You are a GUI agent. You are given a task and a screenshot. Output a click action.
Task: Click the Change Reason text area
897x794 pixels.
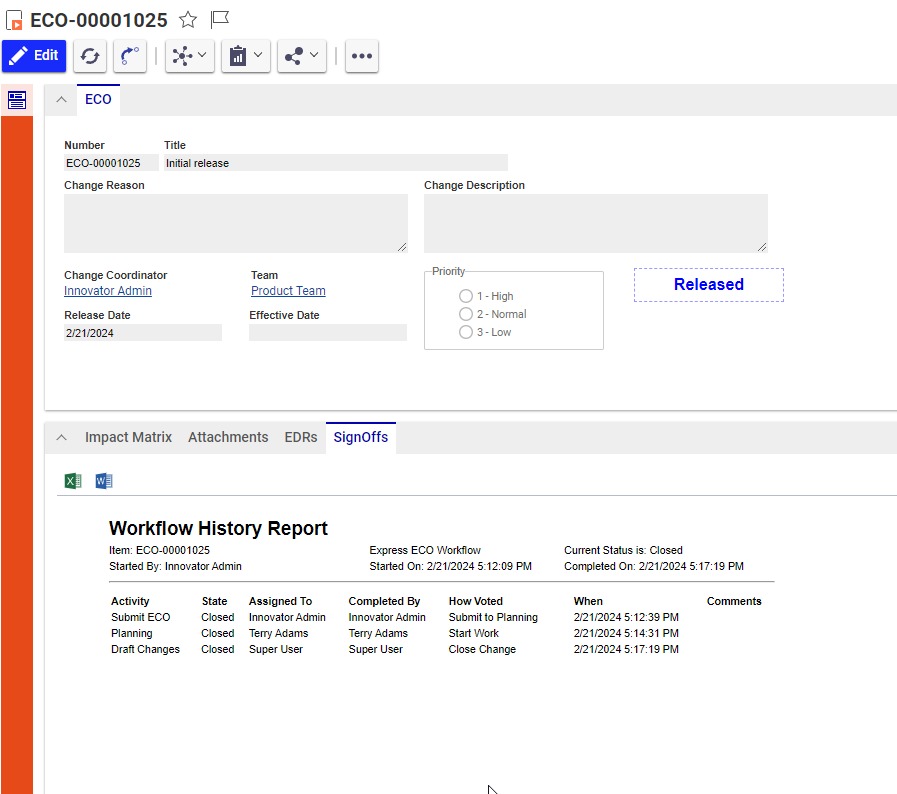tap(236, 223)
